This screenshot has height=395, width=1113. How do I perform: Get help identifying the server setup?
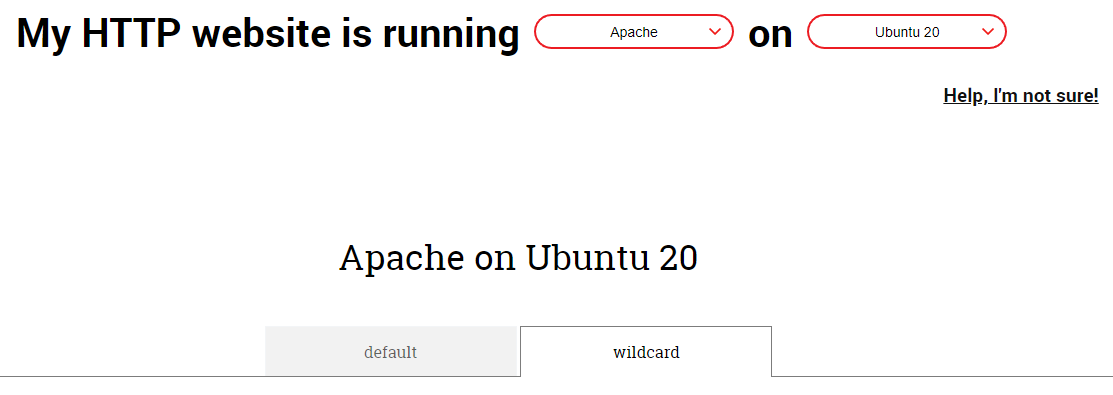(x=1021, y=95)
